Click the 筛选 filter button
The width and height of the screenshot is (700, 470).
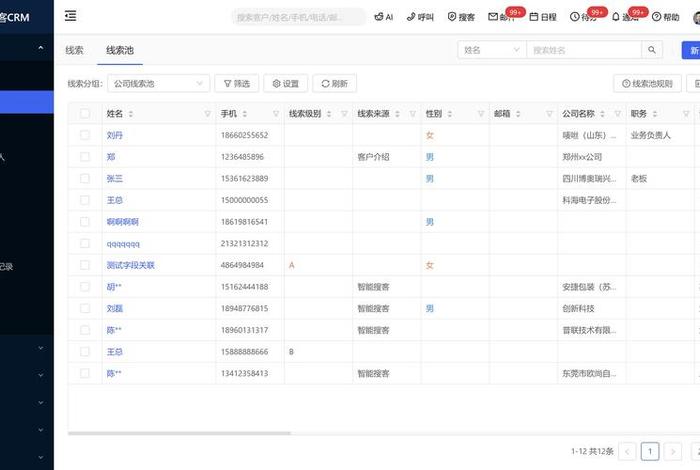(x=237, y=83)
